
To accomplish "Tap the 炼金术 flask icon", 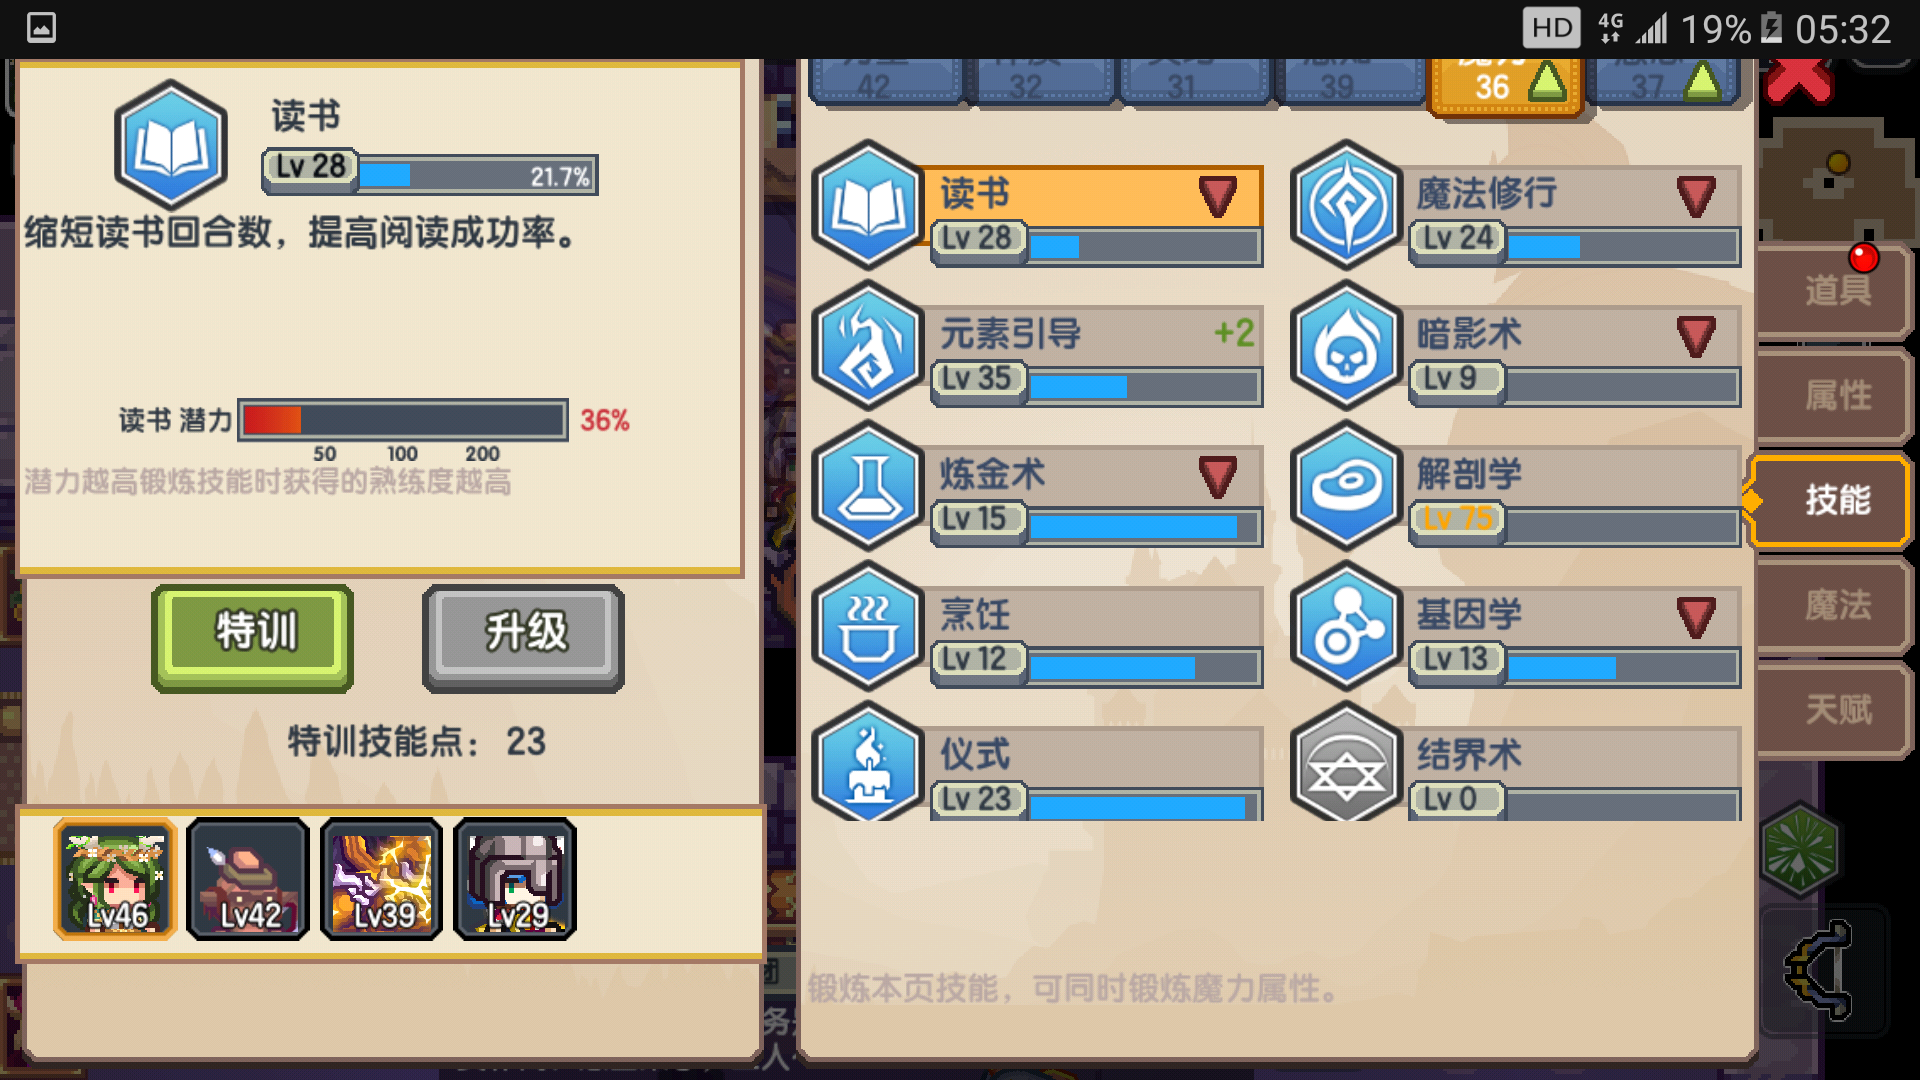I will tap(868, 486).
